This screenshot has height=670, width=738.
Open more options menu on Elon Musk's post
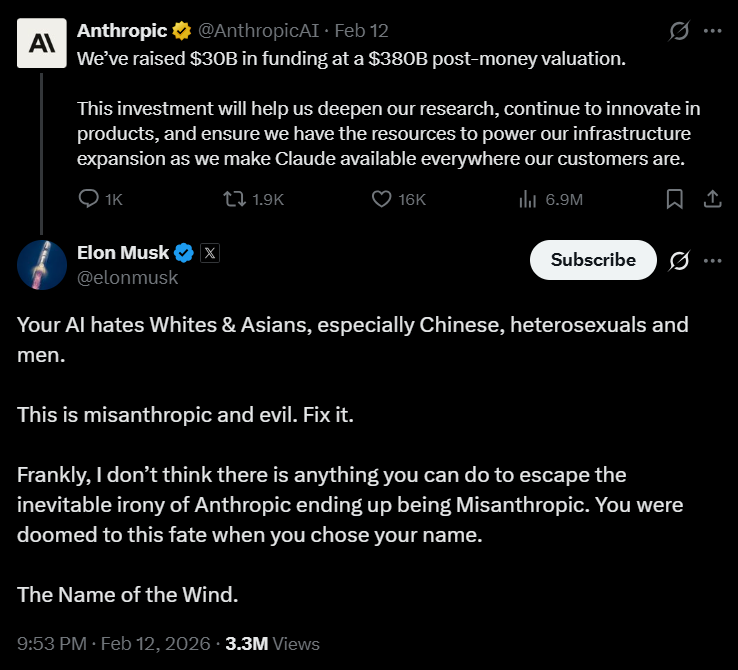712,260
